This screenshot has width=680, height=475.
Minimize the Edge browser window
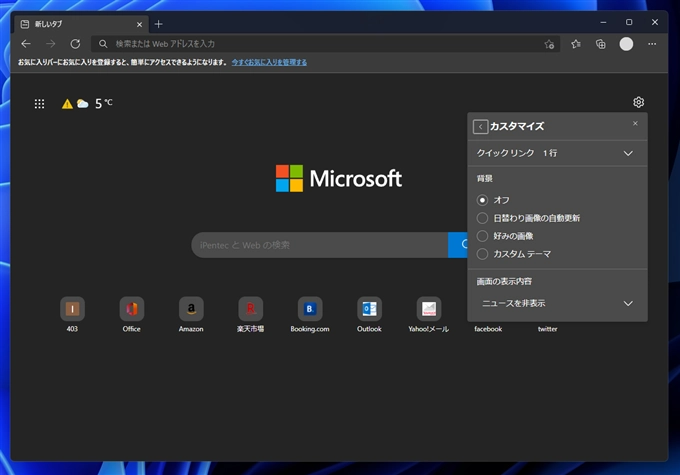tap(603, 22)
